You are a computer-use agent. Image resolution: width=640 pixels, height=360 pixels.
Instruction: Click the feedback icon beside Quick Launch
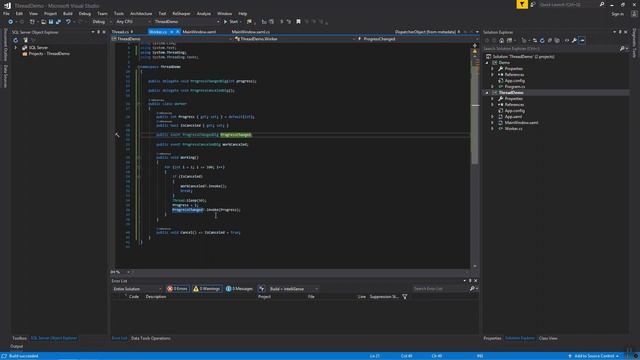[x=533, y=4]
